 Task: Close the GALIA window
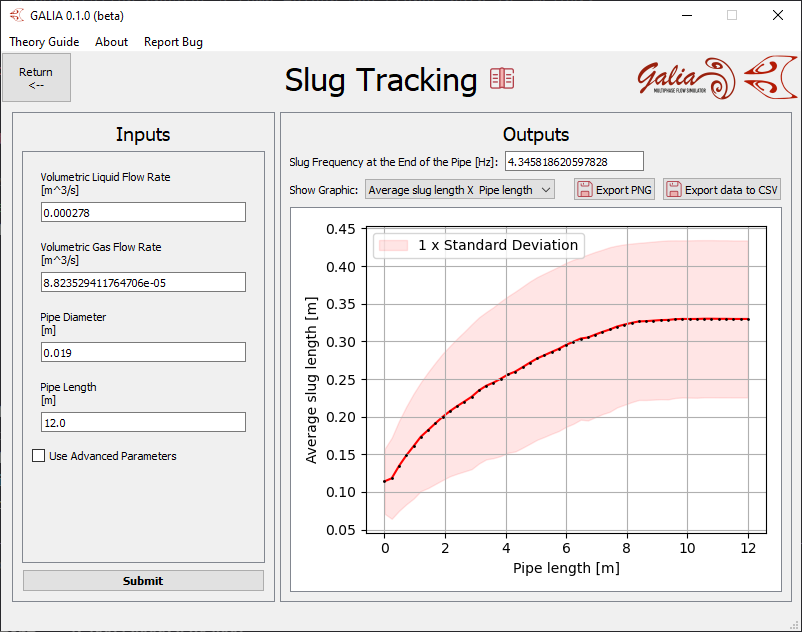pyautogui.click(x=777, y=15)
